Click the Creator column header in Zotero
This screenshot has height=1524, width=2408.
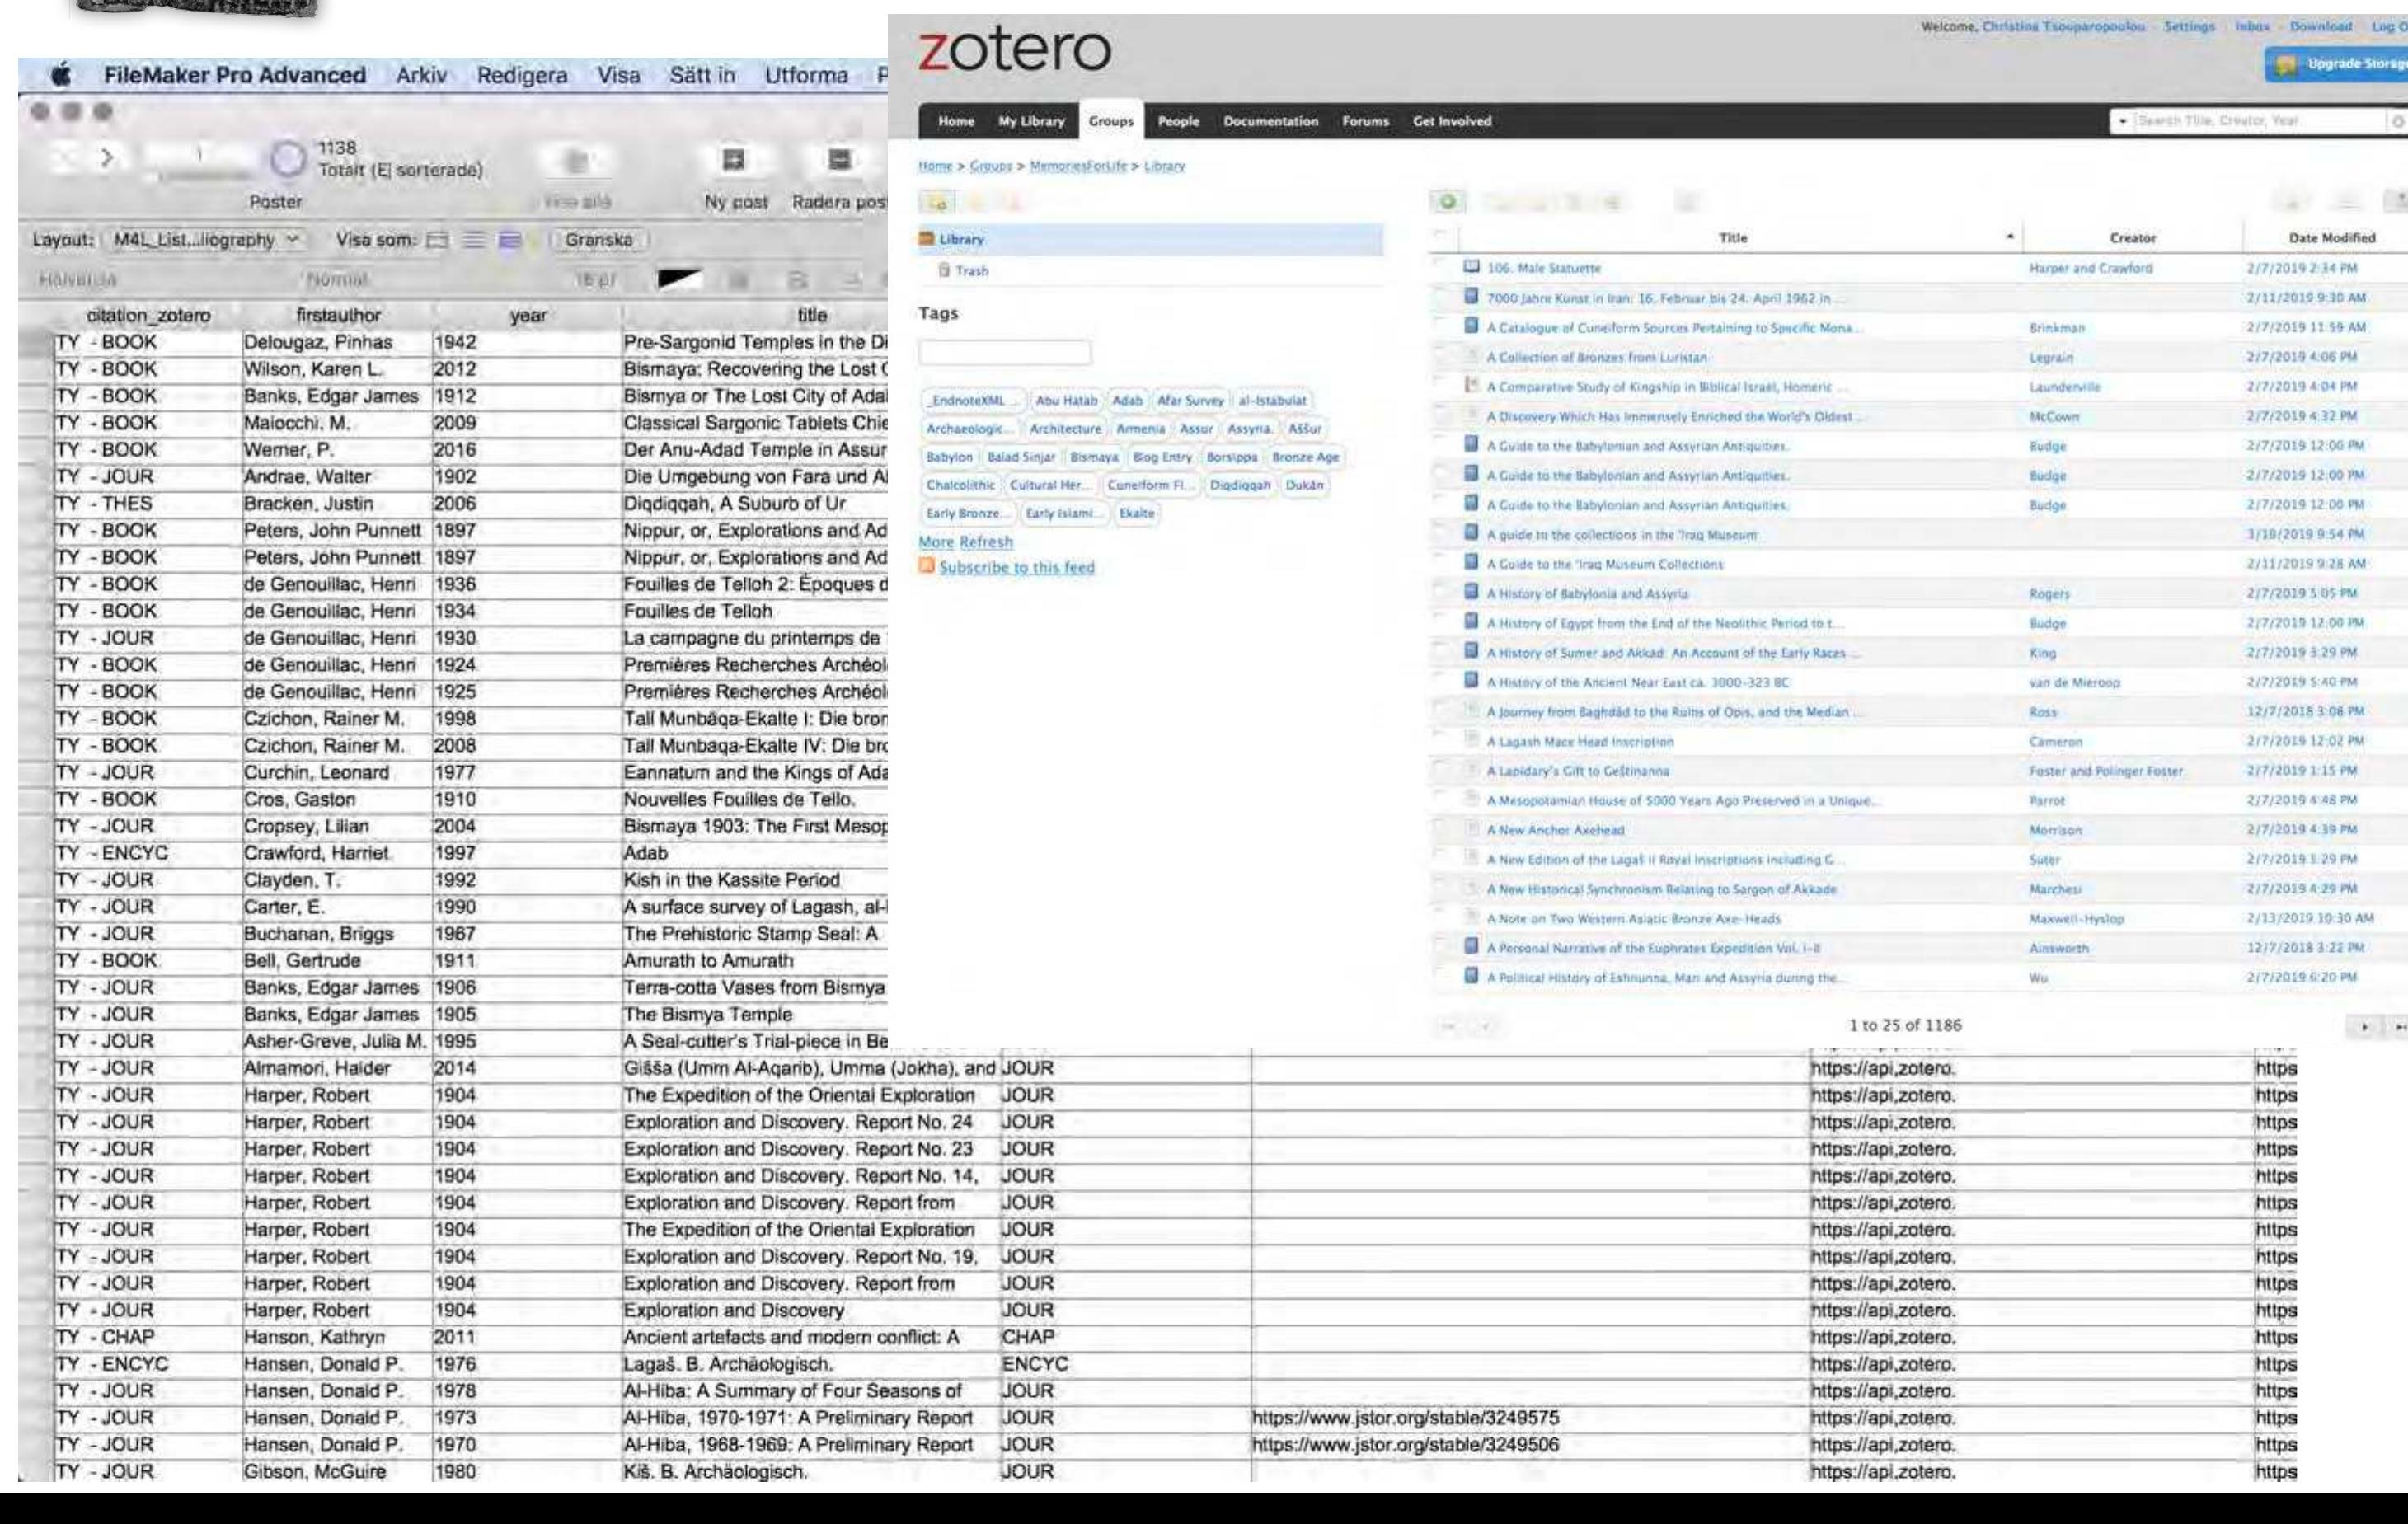pos(2132,238)
